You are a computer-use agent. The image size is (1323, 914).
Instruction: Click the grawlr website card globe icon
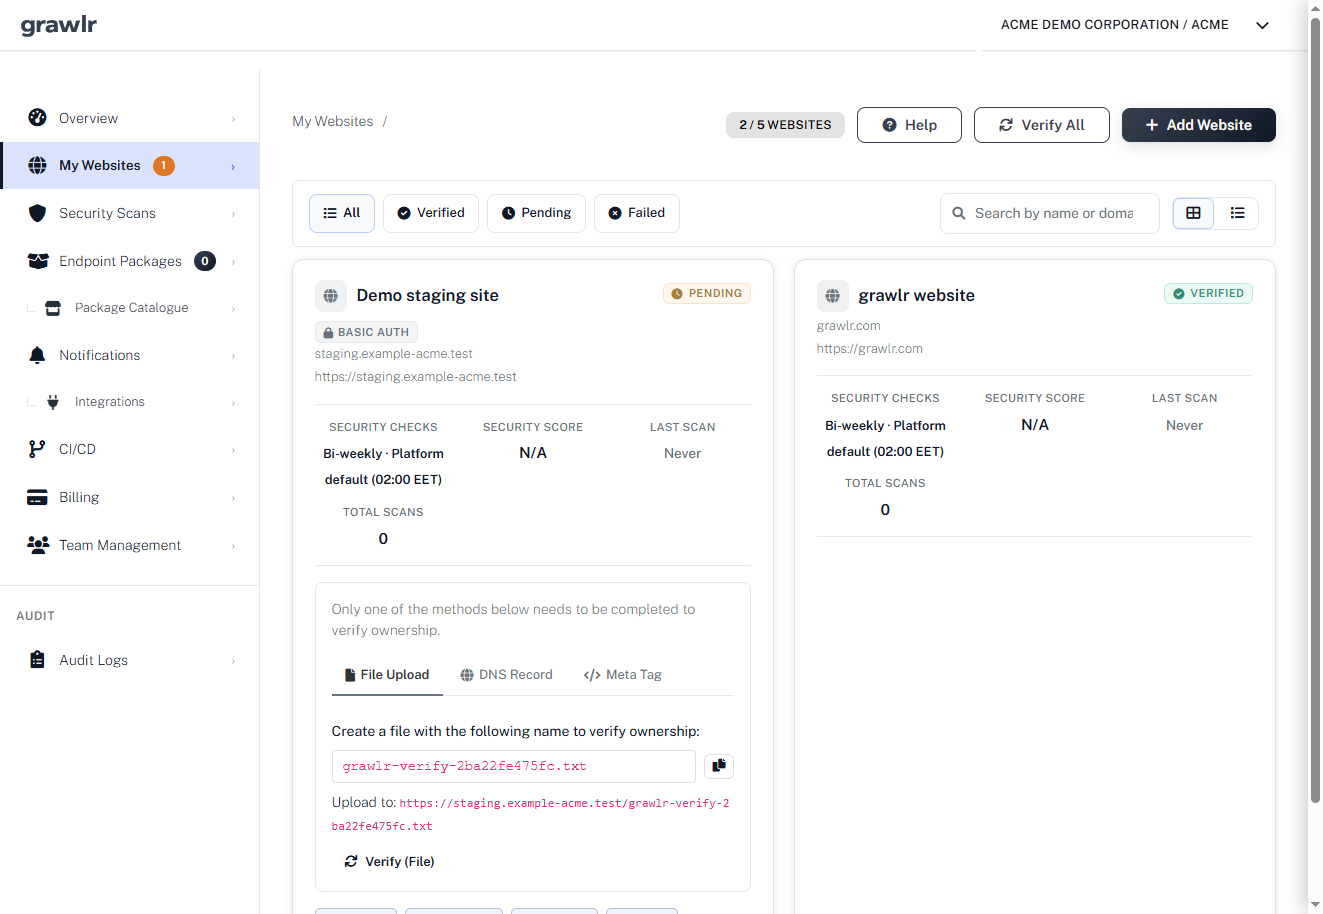pyautogui.click(x=833, y=296)
